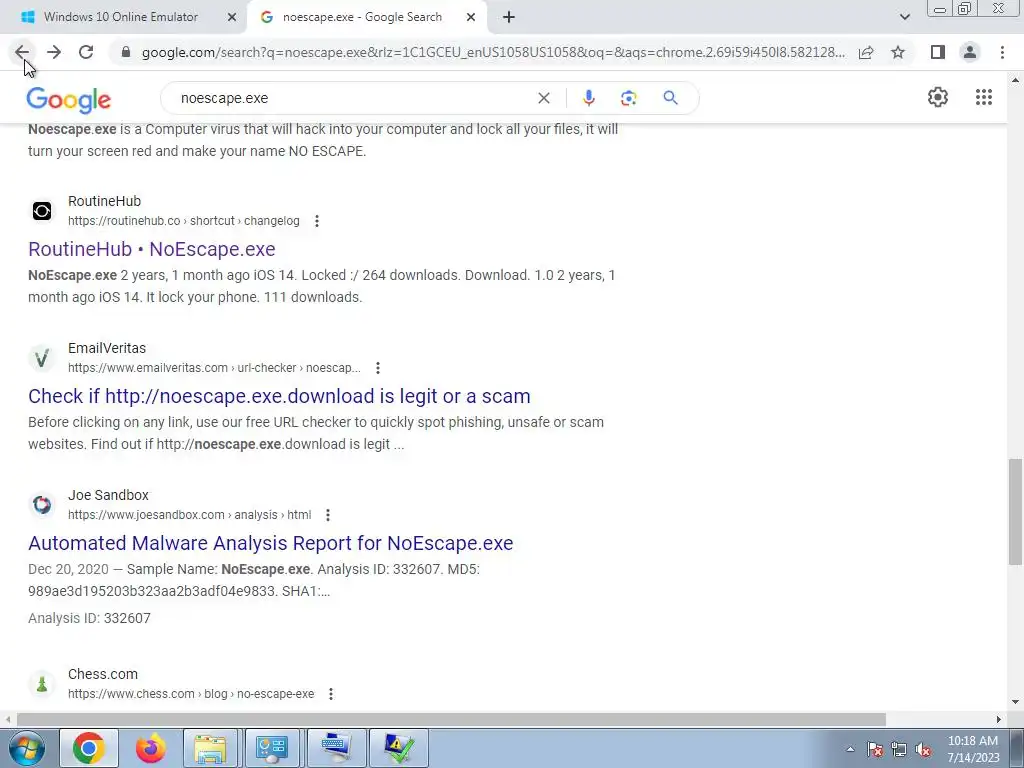Click 'Analysis ID: 332607' text

[x=89, y=618]
